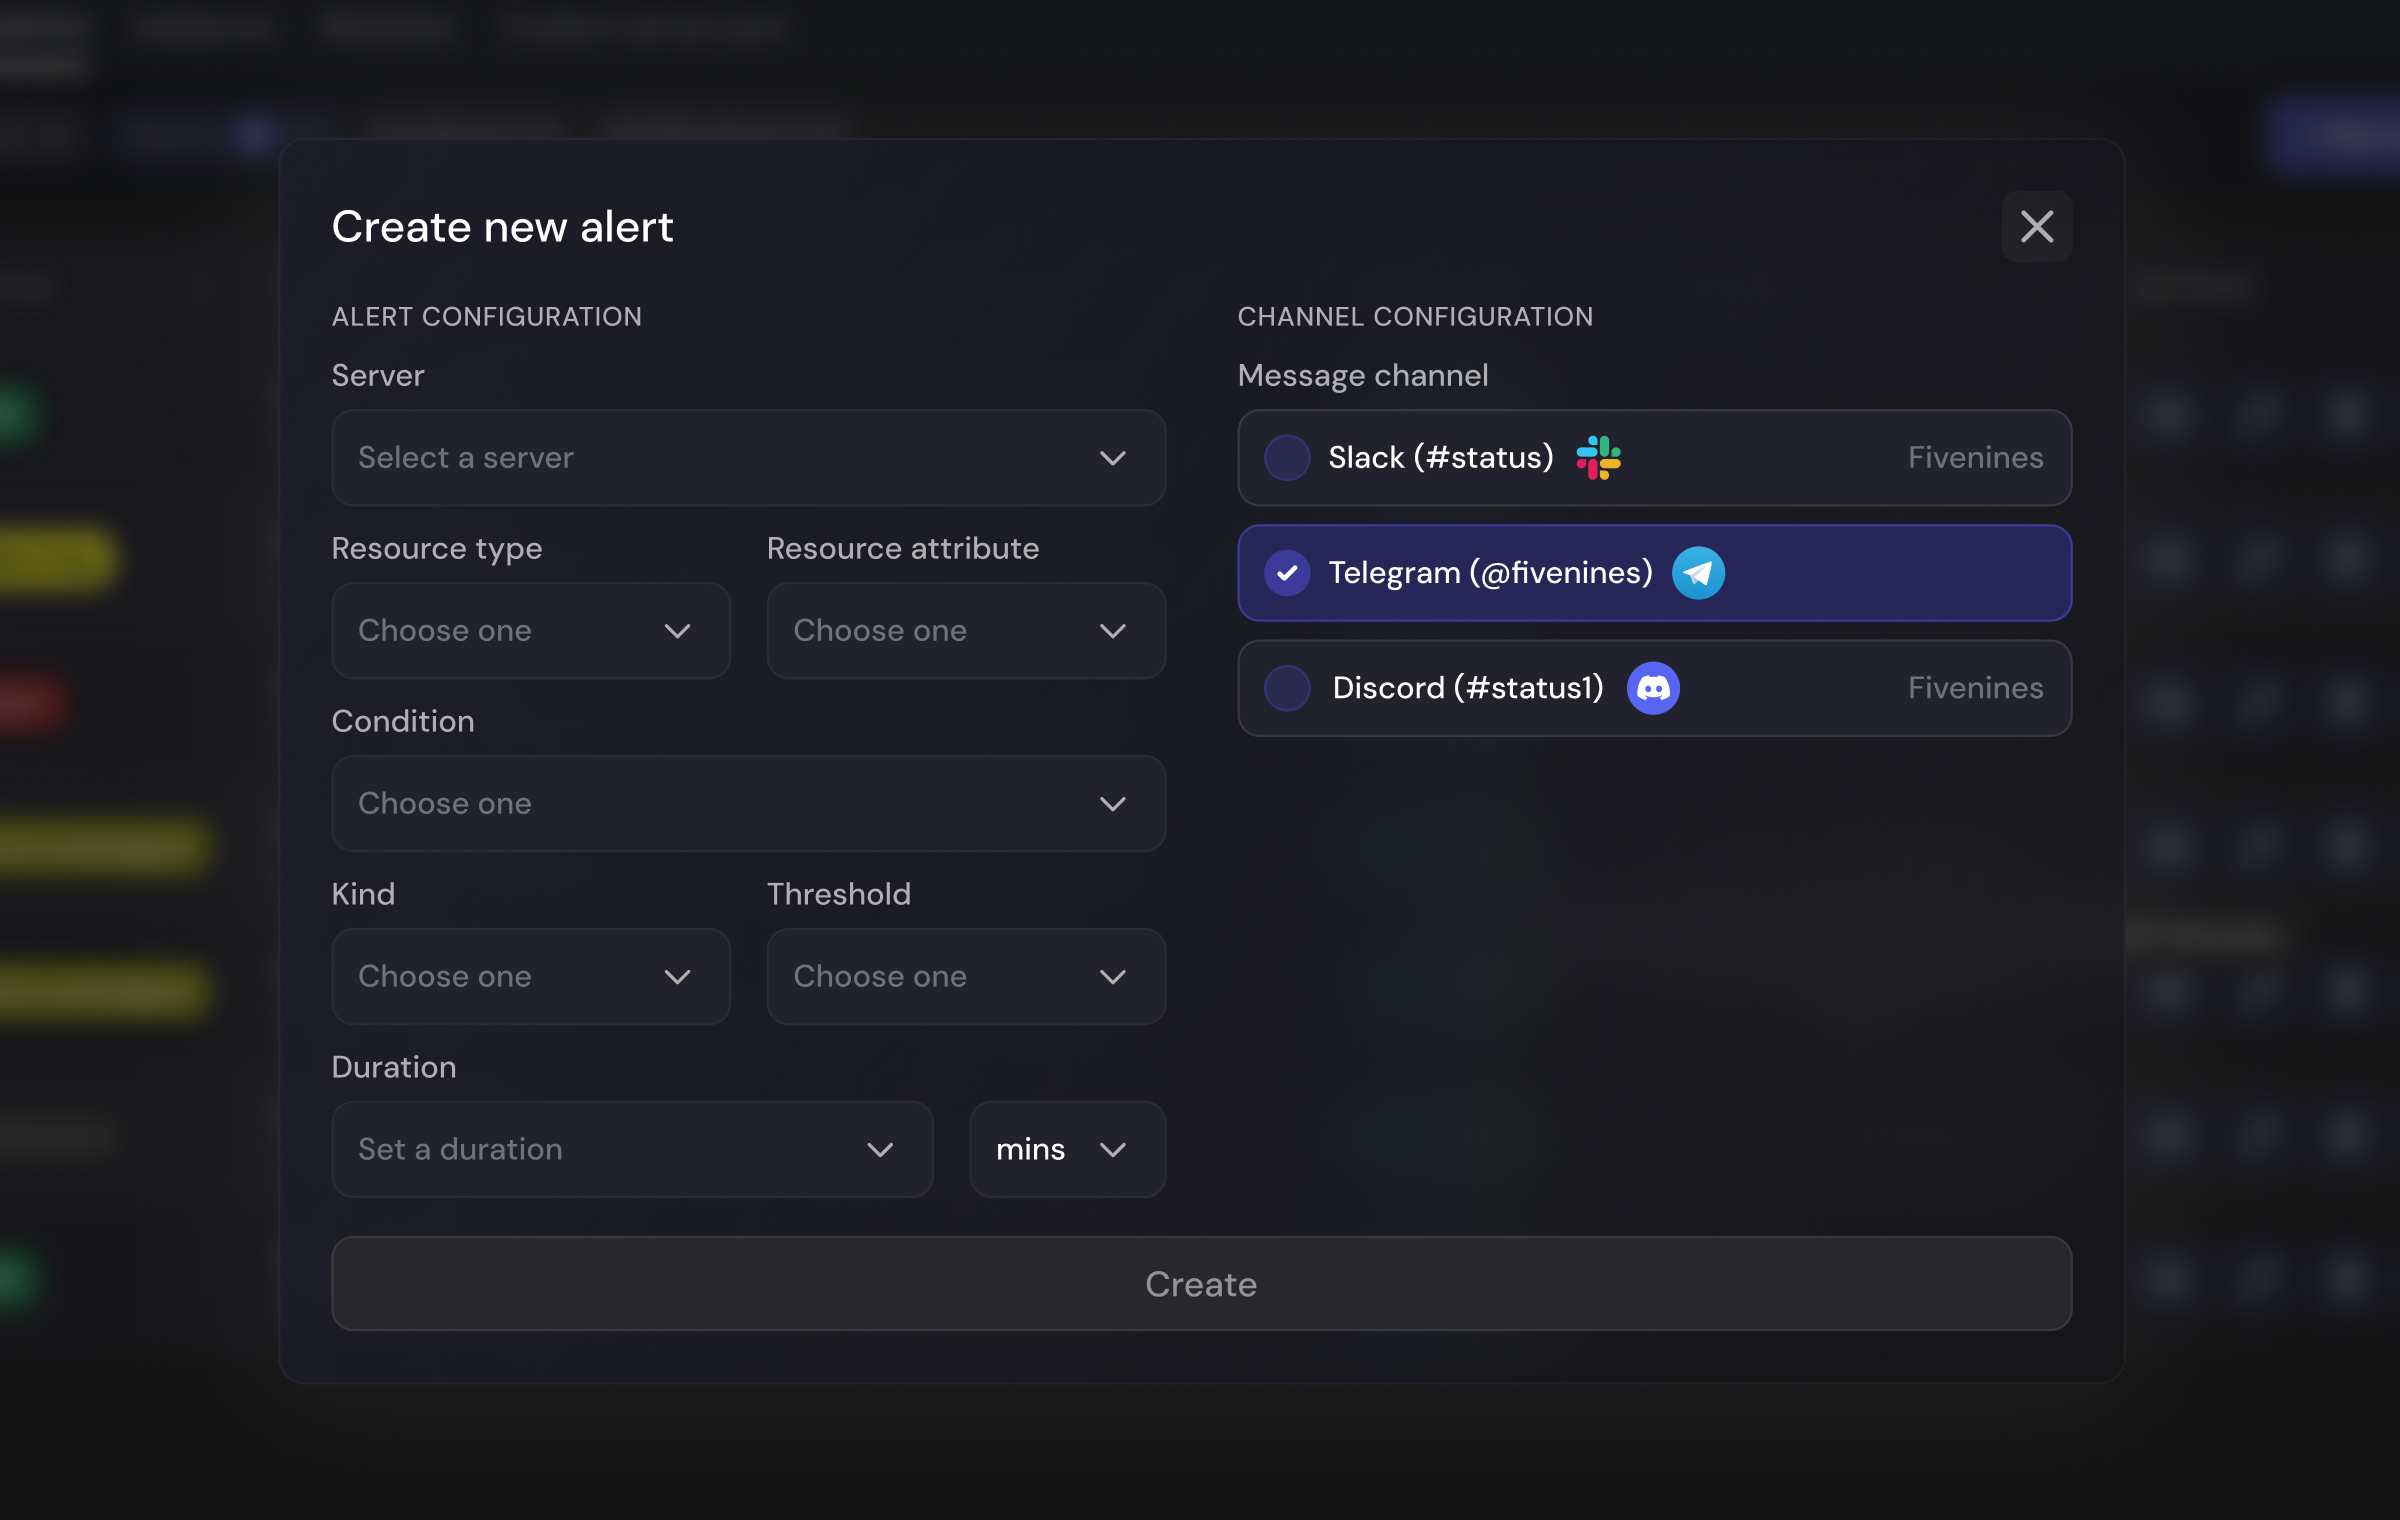Close the Create new alert dialog
Screen dimensions: 2400x1520
click(x=2036, y=227)
